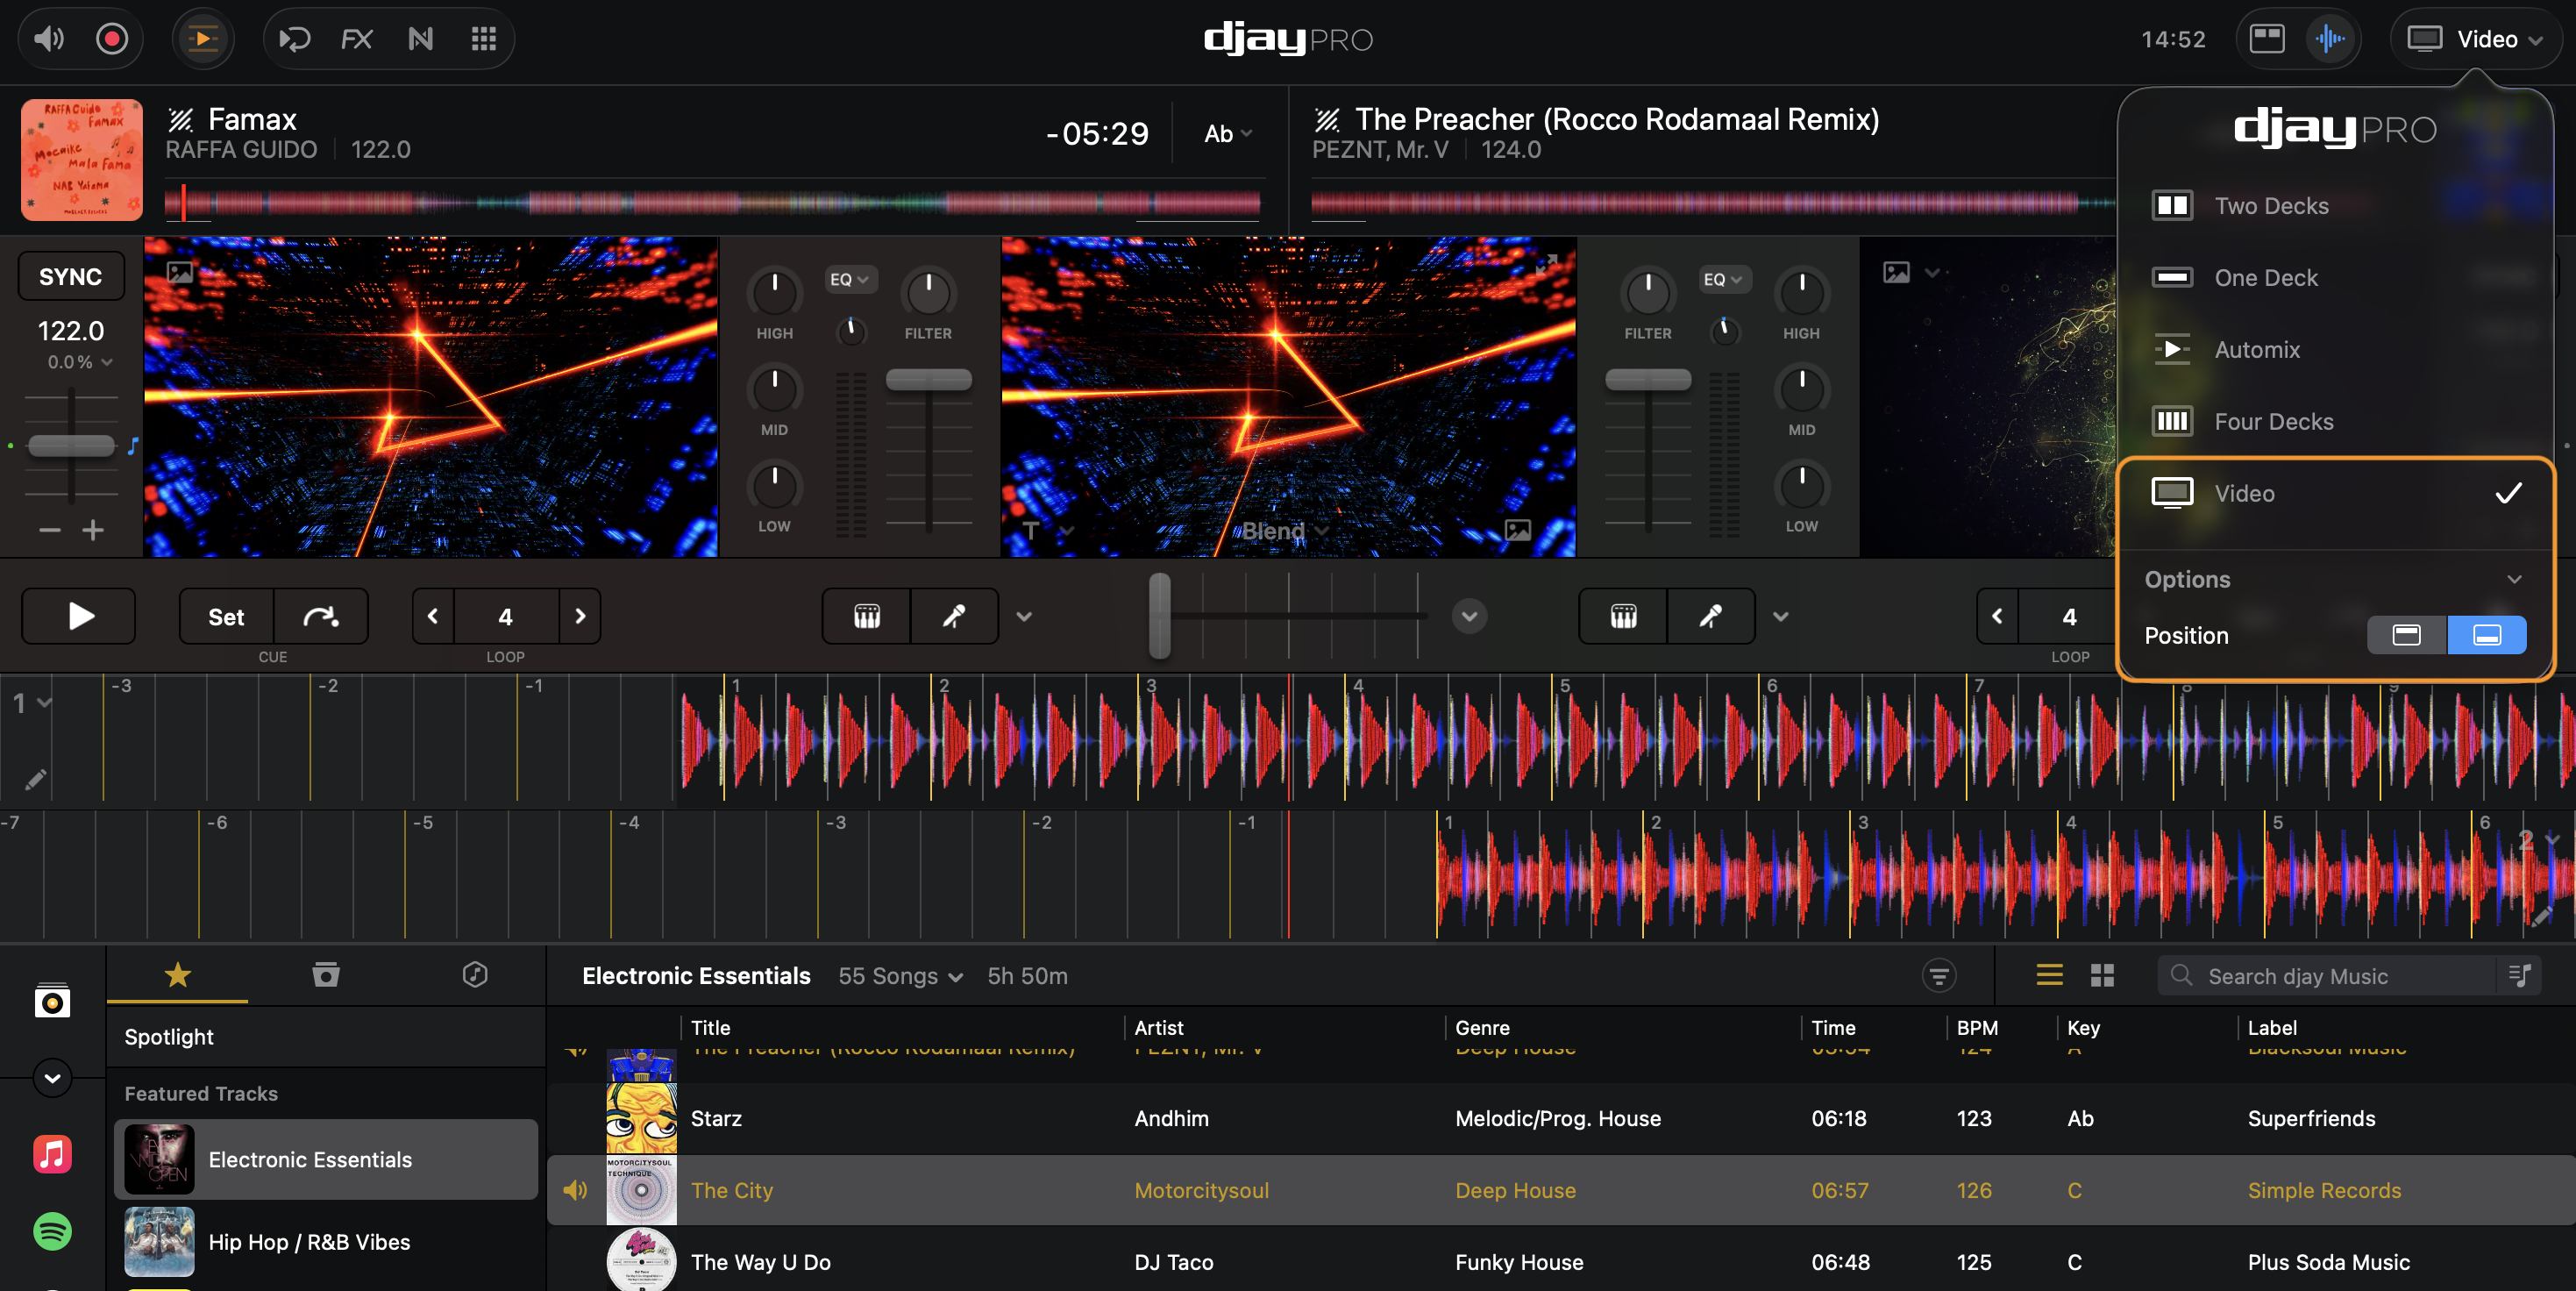Open the sampler grid icon

coord(484,39)
